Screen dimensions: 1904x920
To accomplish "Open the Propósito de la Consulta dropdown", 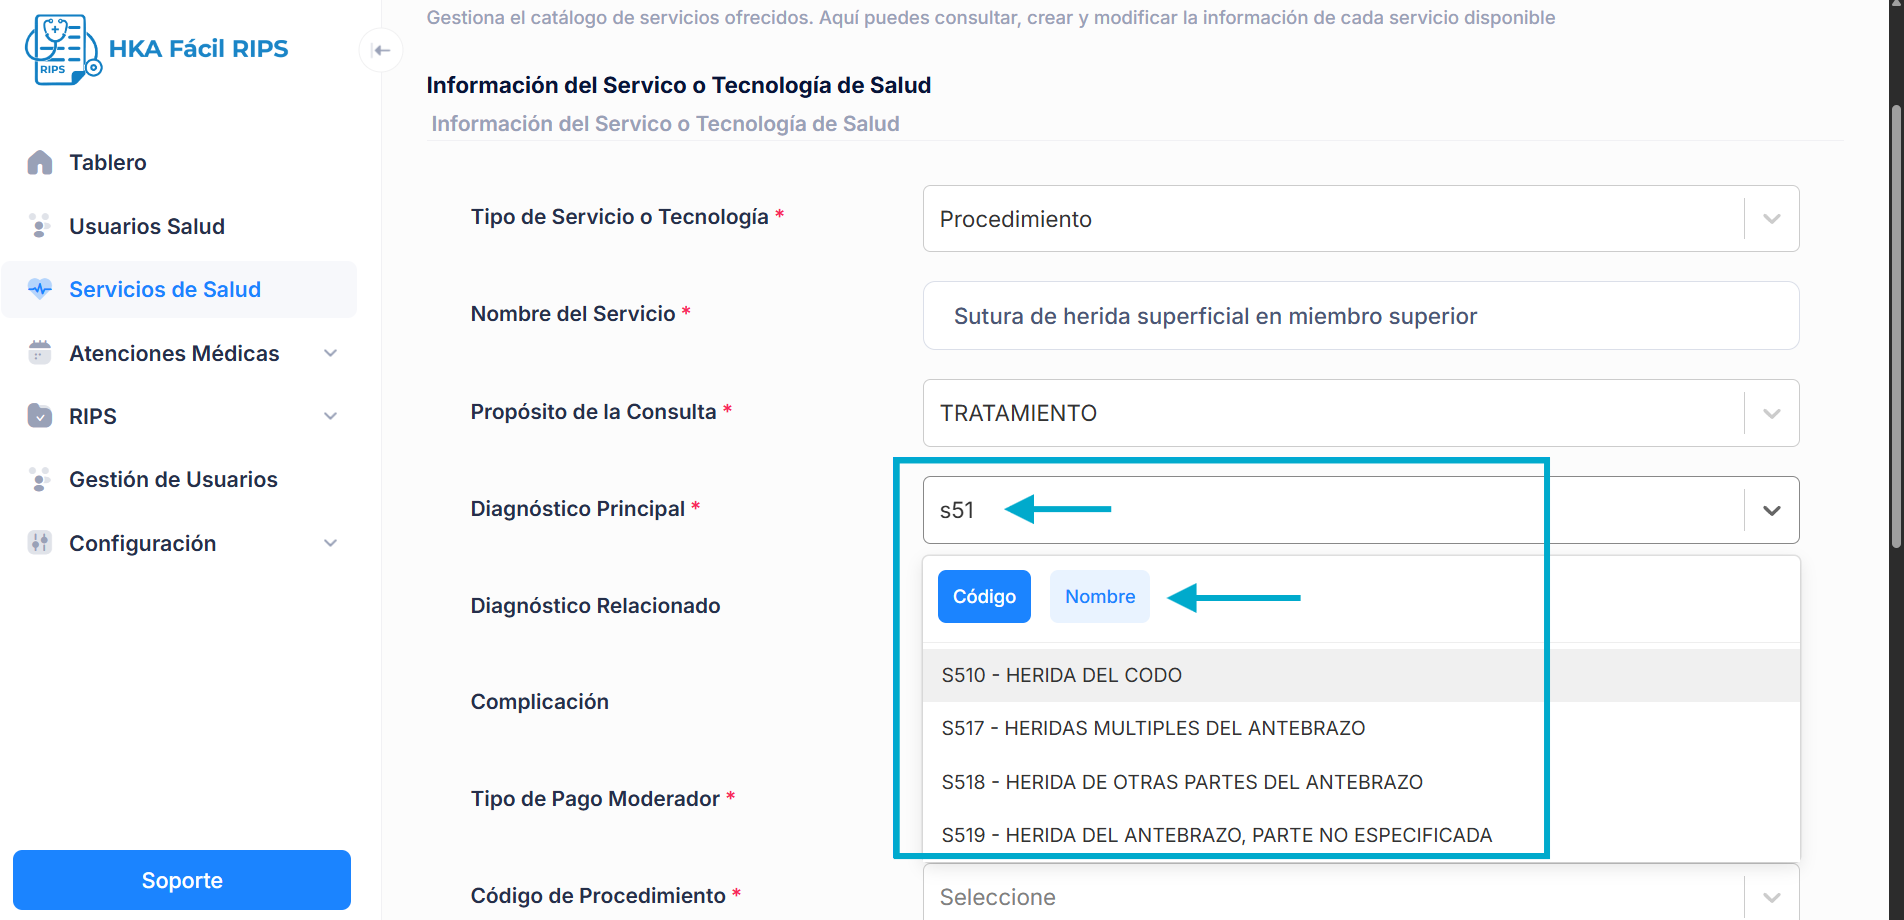I will click(1771, 413).
